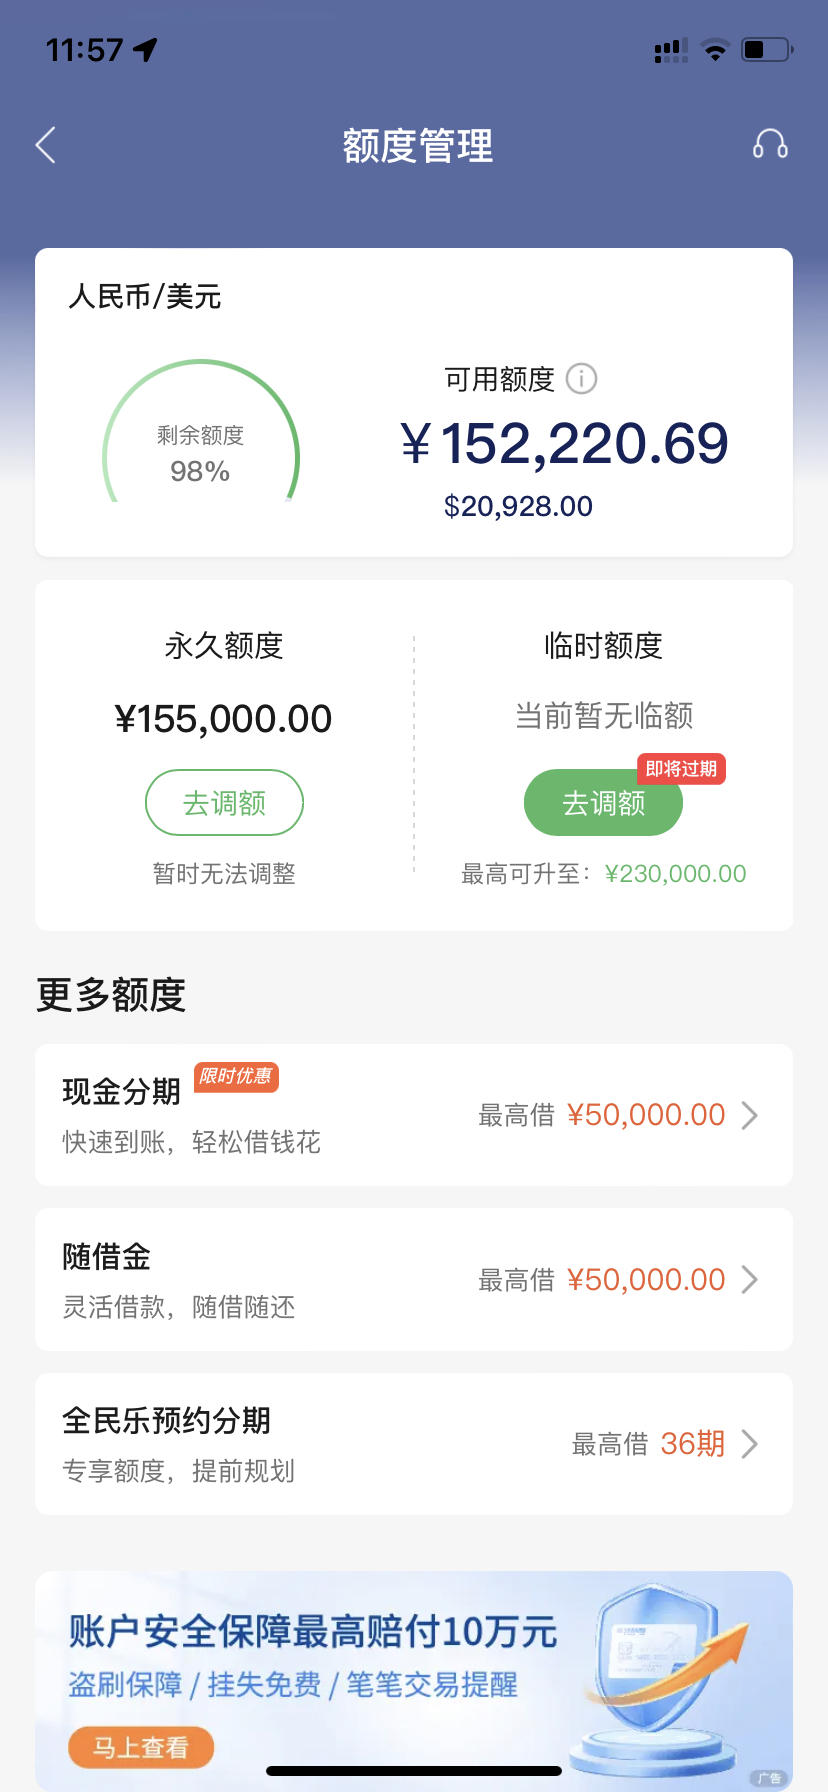Tap the ¥152,220.69 available credit amount
The image size is (828, 1792).
[564, 443]
